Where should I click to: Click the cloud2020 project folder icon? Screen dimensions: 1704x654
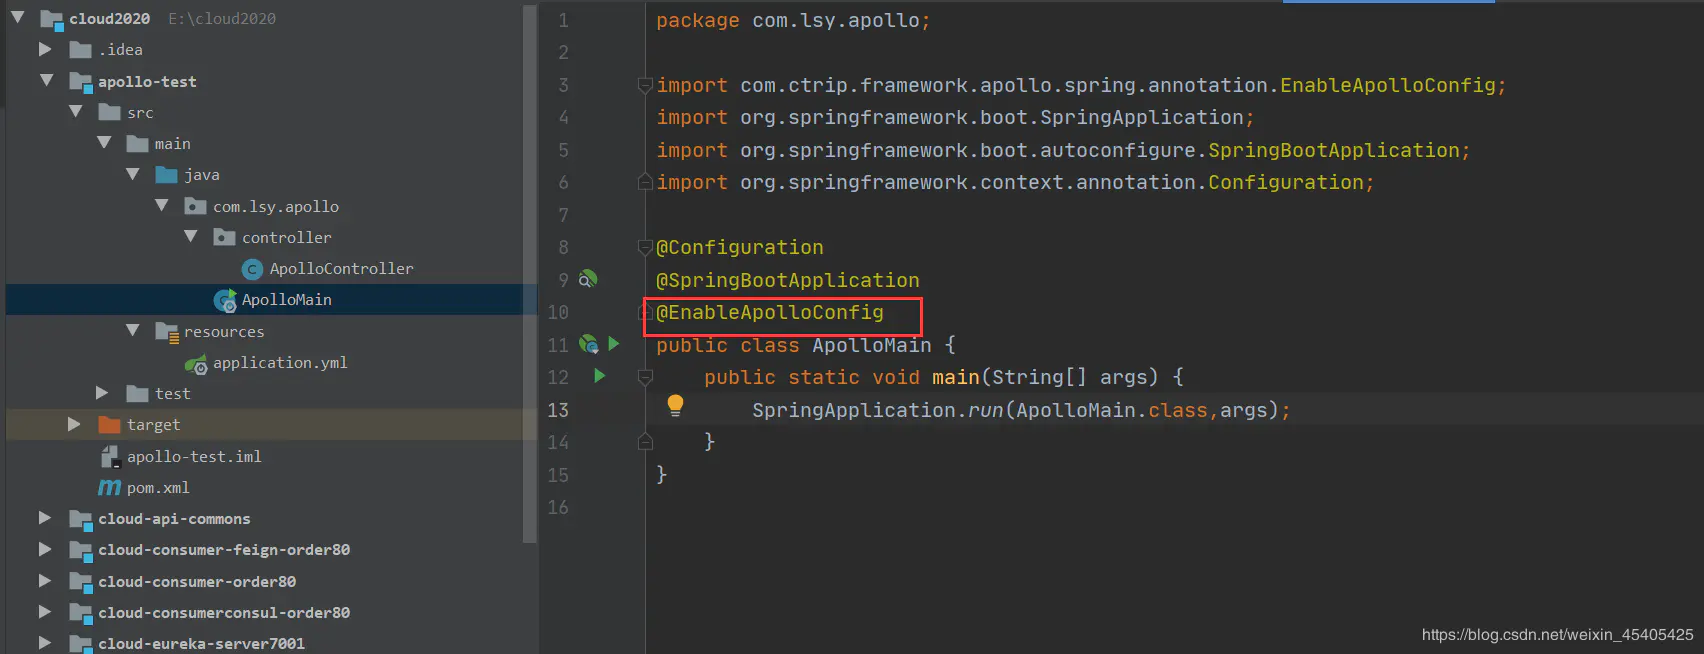(x=52, y=19)
